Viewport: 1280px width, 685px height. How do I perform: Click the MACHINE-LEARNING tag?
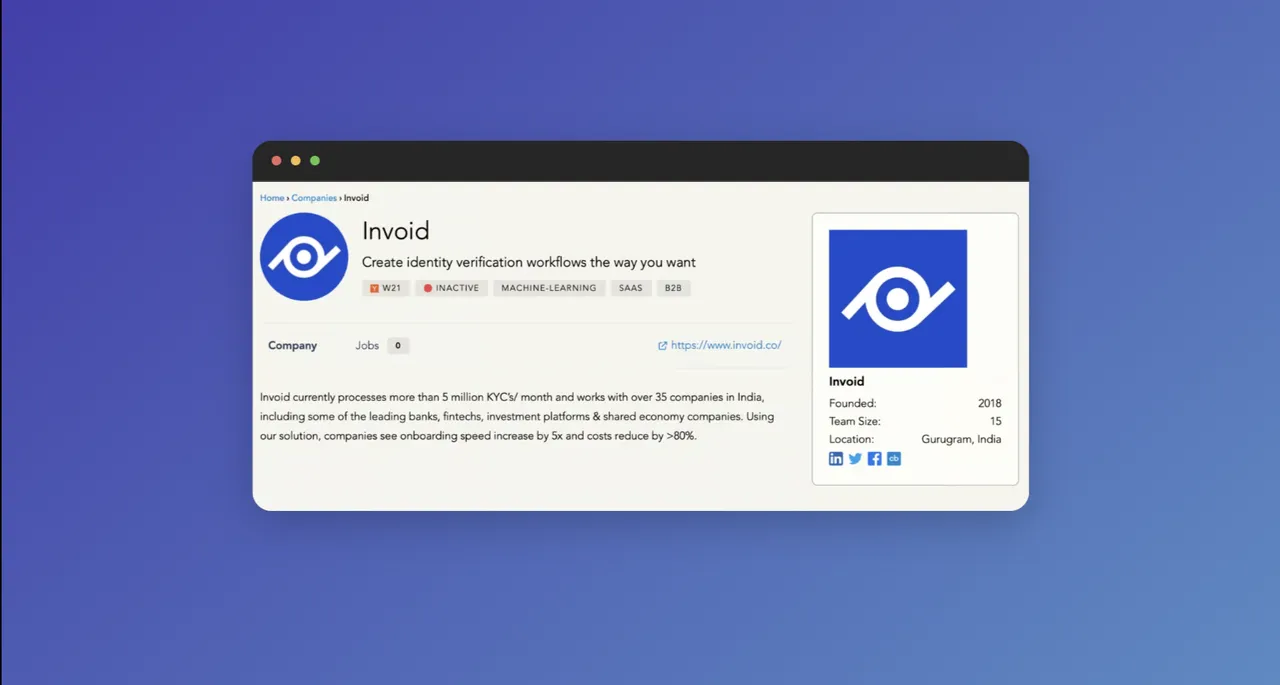tap(549, 288)
